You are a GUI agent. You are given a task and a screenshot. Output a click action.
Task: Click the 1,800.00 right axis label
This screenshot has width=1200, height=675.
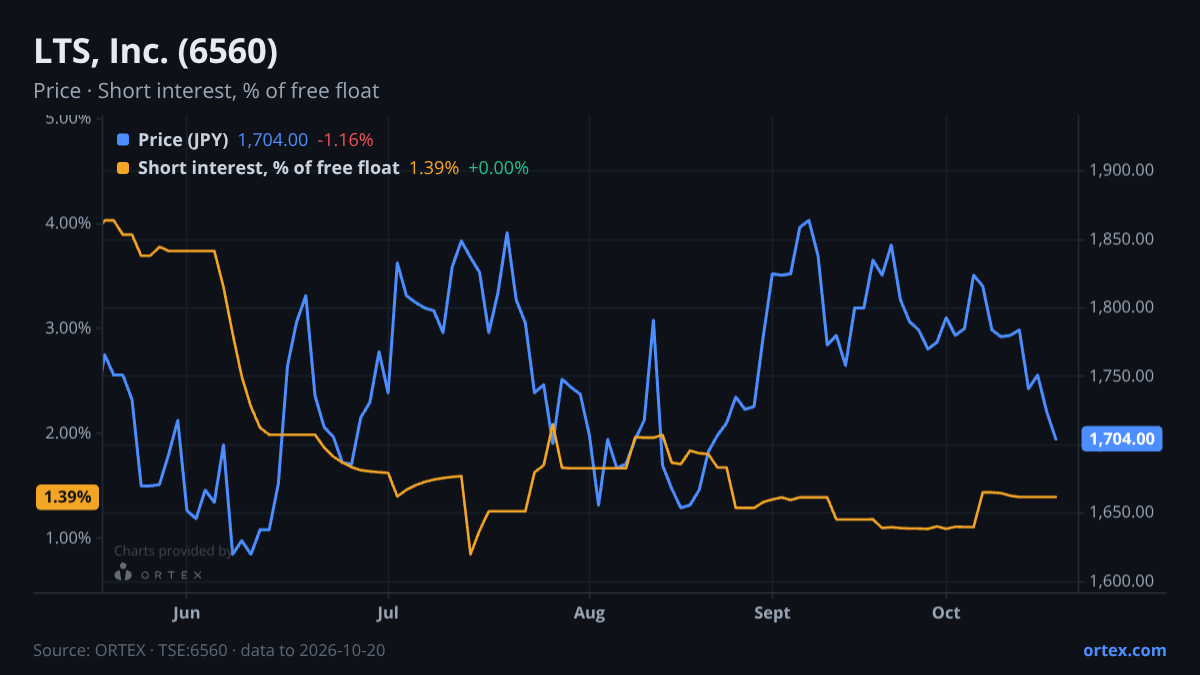coord(1122,307)
